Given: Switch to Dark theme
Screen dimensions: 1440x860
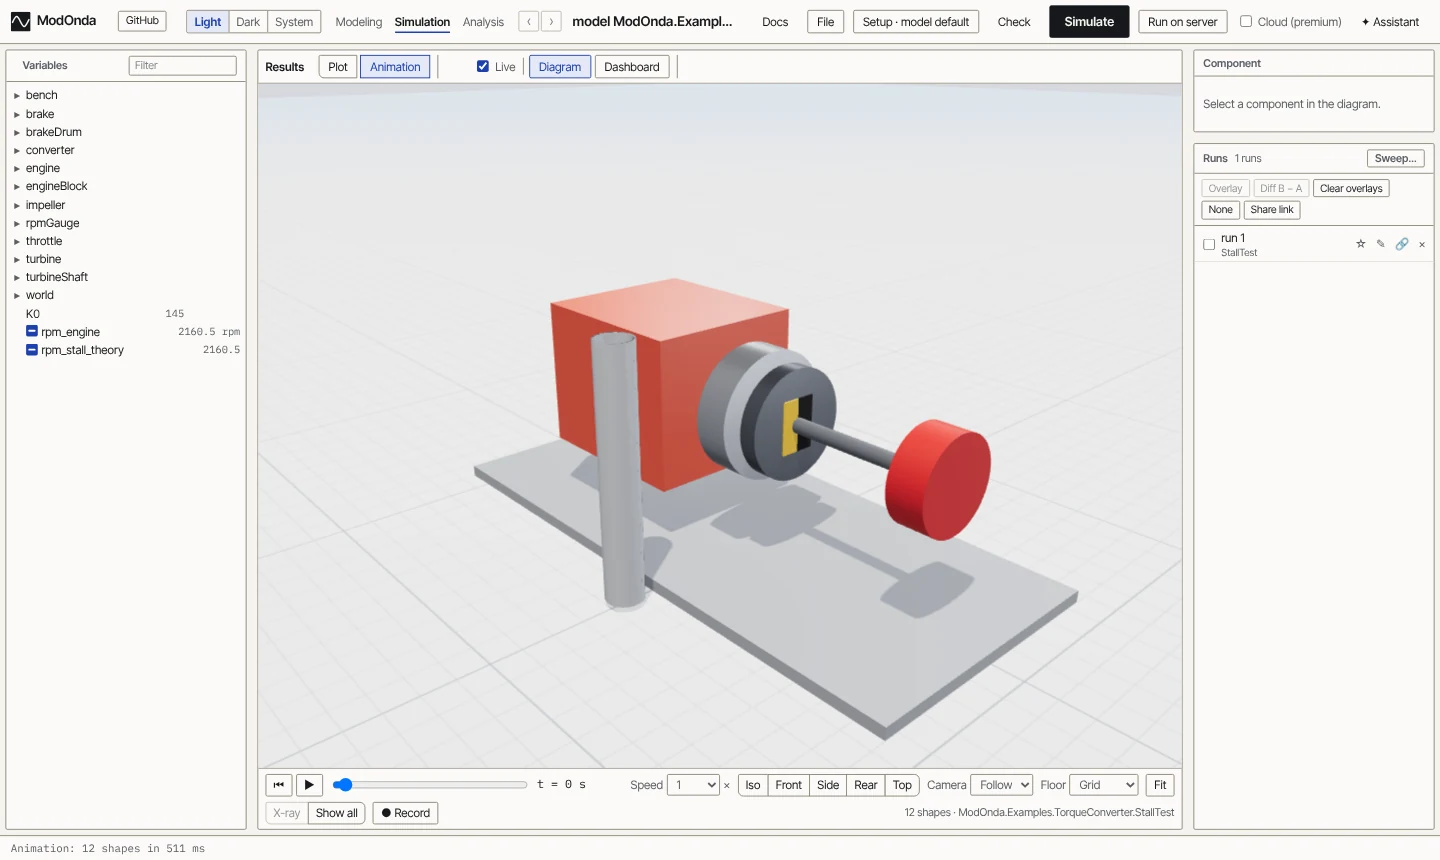Looking at the screenshot, I should [248, 22].
